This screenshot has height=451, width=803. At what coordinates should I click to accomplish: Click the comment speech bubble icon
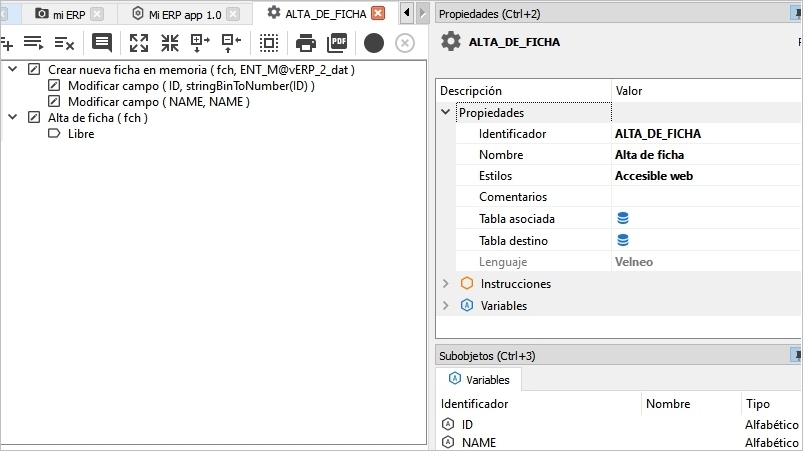coord(101,43)
